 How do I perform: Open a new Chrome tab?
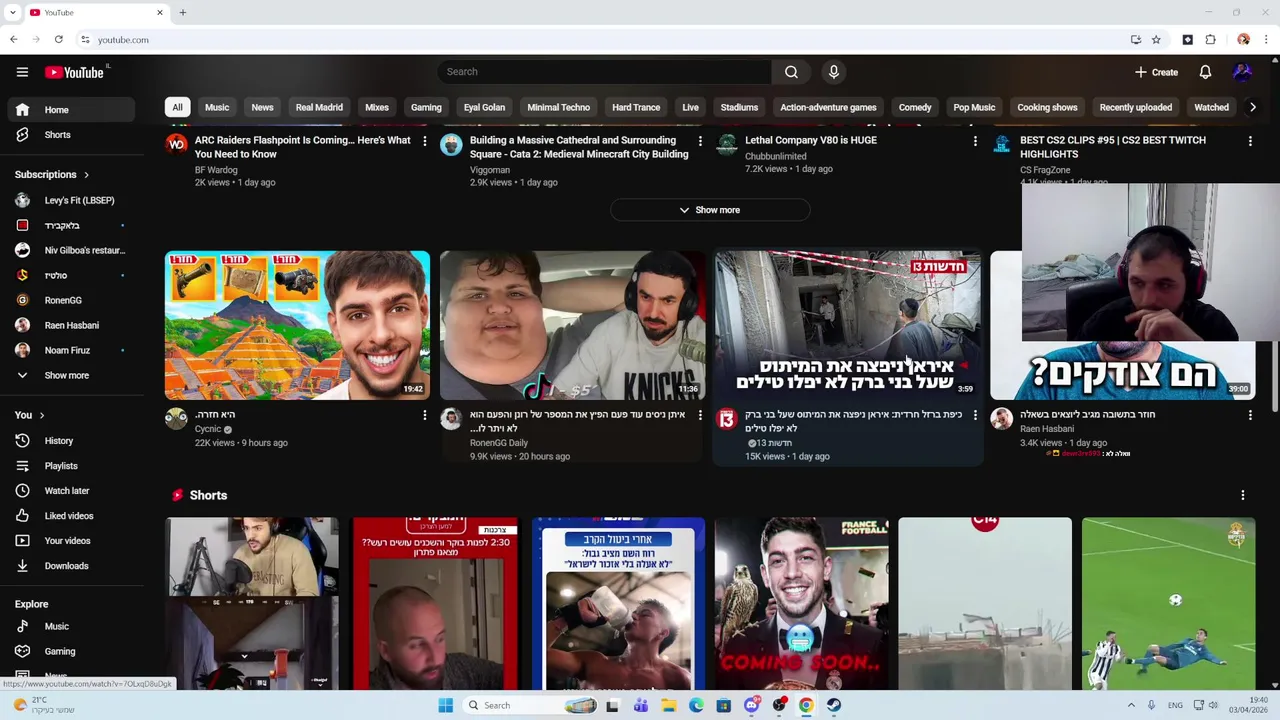(x=182, y=13)
